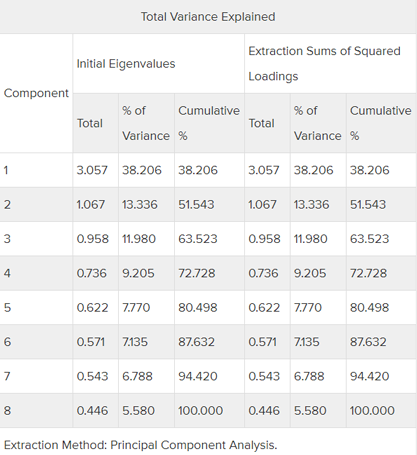Click the Initial Eigenvalues header
This screenshot has width=417, height=455.
pos(126,64)
